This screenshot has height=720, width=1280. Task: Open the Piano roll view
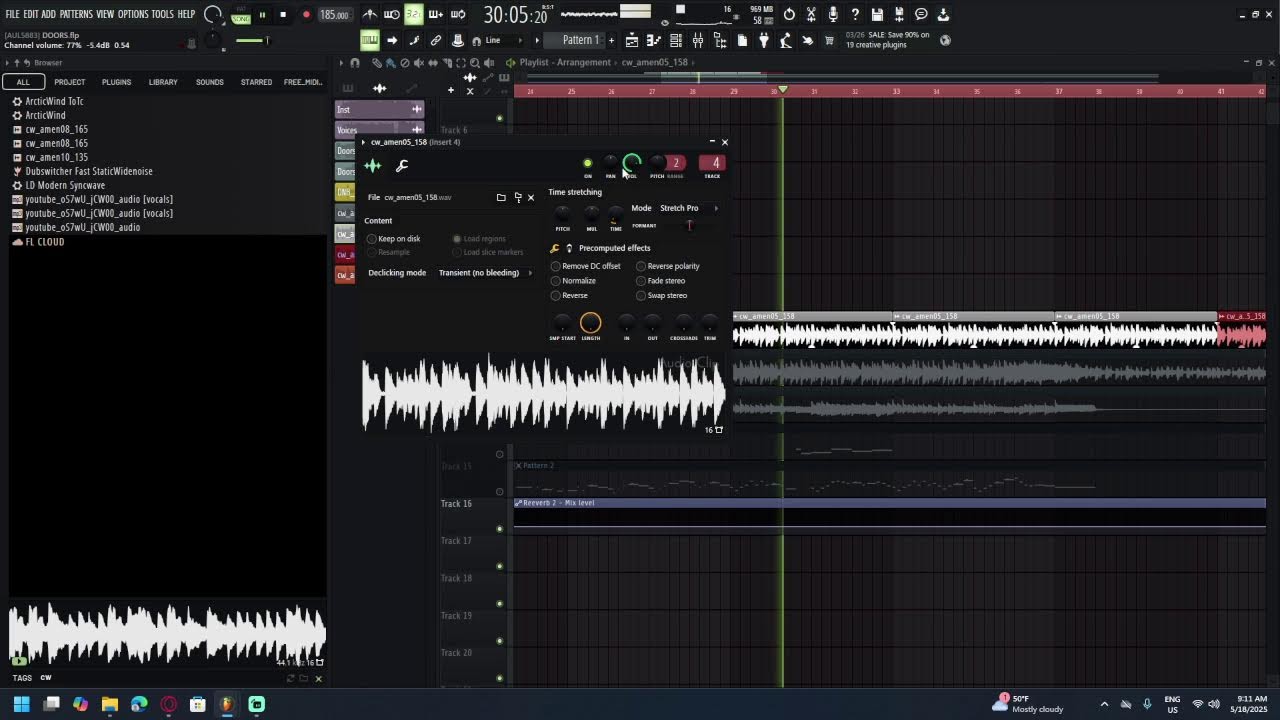(653, 40)
